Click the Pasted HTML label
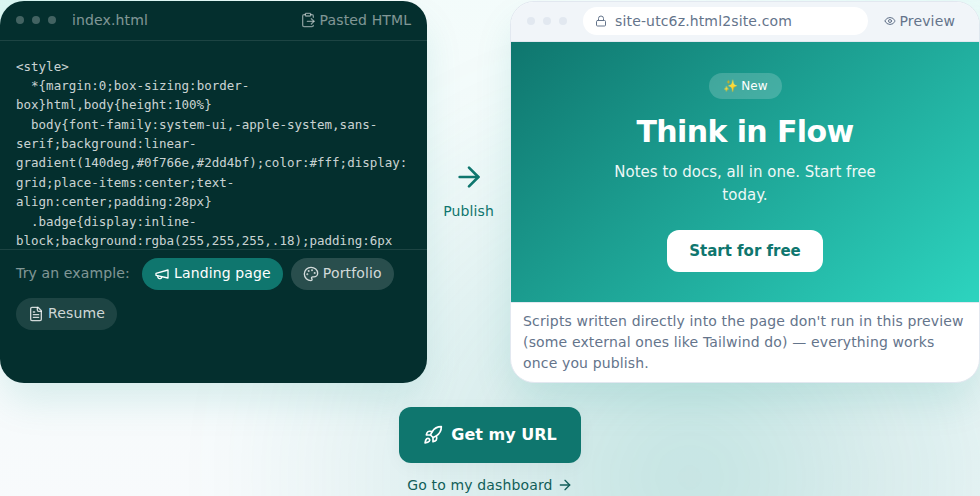 pyautogui.click(x=365, y=20)
